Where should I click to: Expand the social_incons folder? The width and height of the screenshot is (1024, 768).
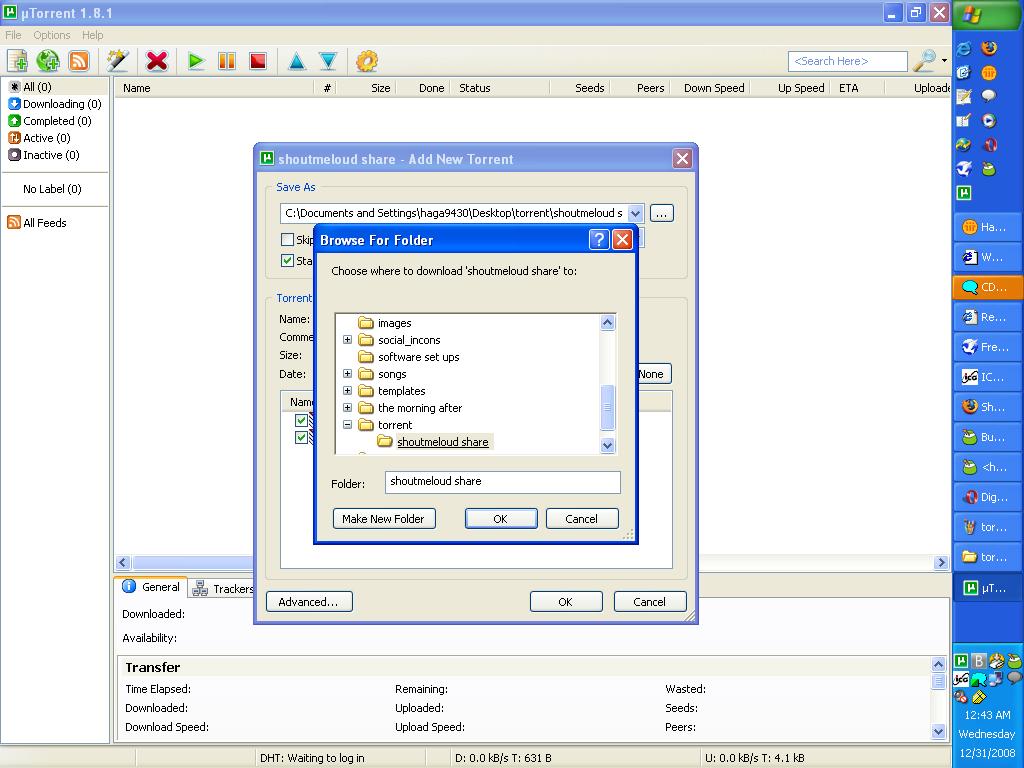click(x=347, y=340)
